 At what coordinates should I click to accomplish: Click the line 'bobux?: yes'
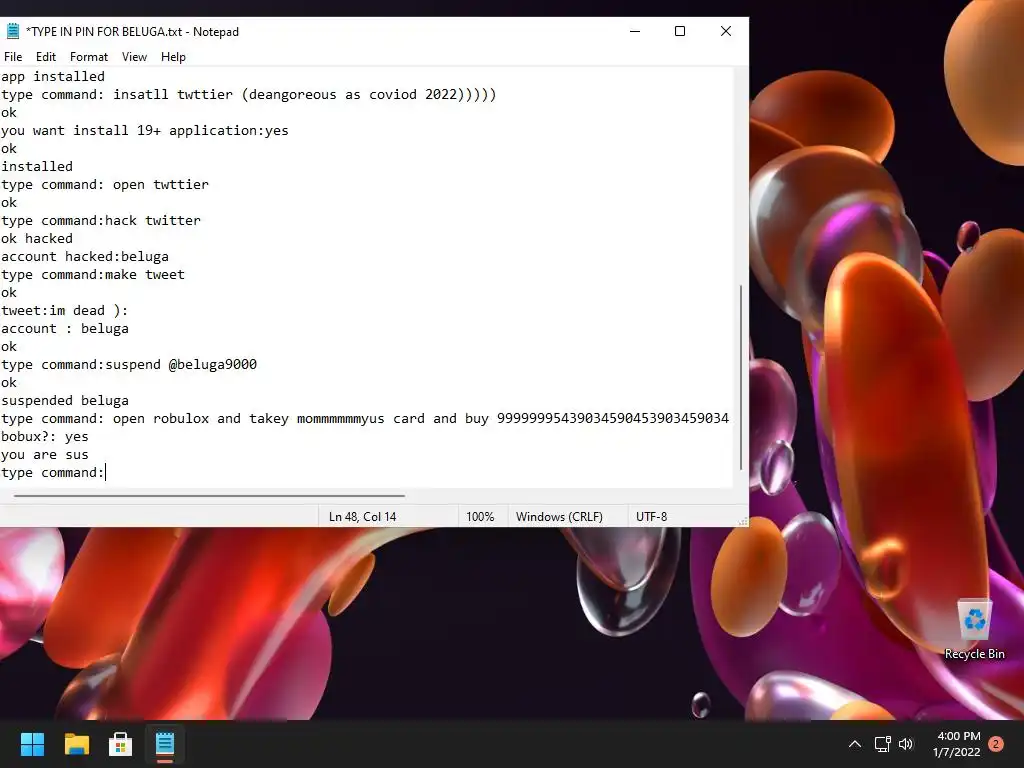click(44, 436)
